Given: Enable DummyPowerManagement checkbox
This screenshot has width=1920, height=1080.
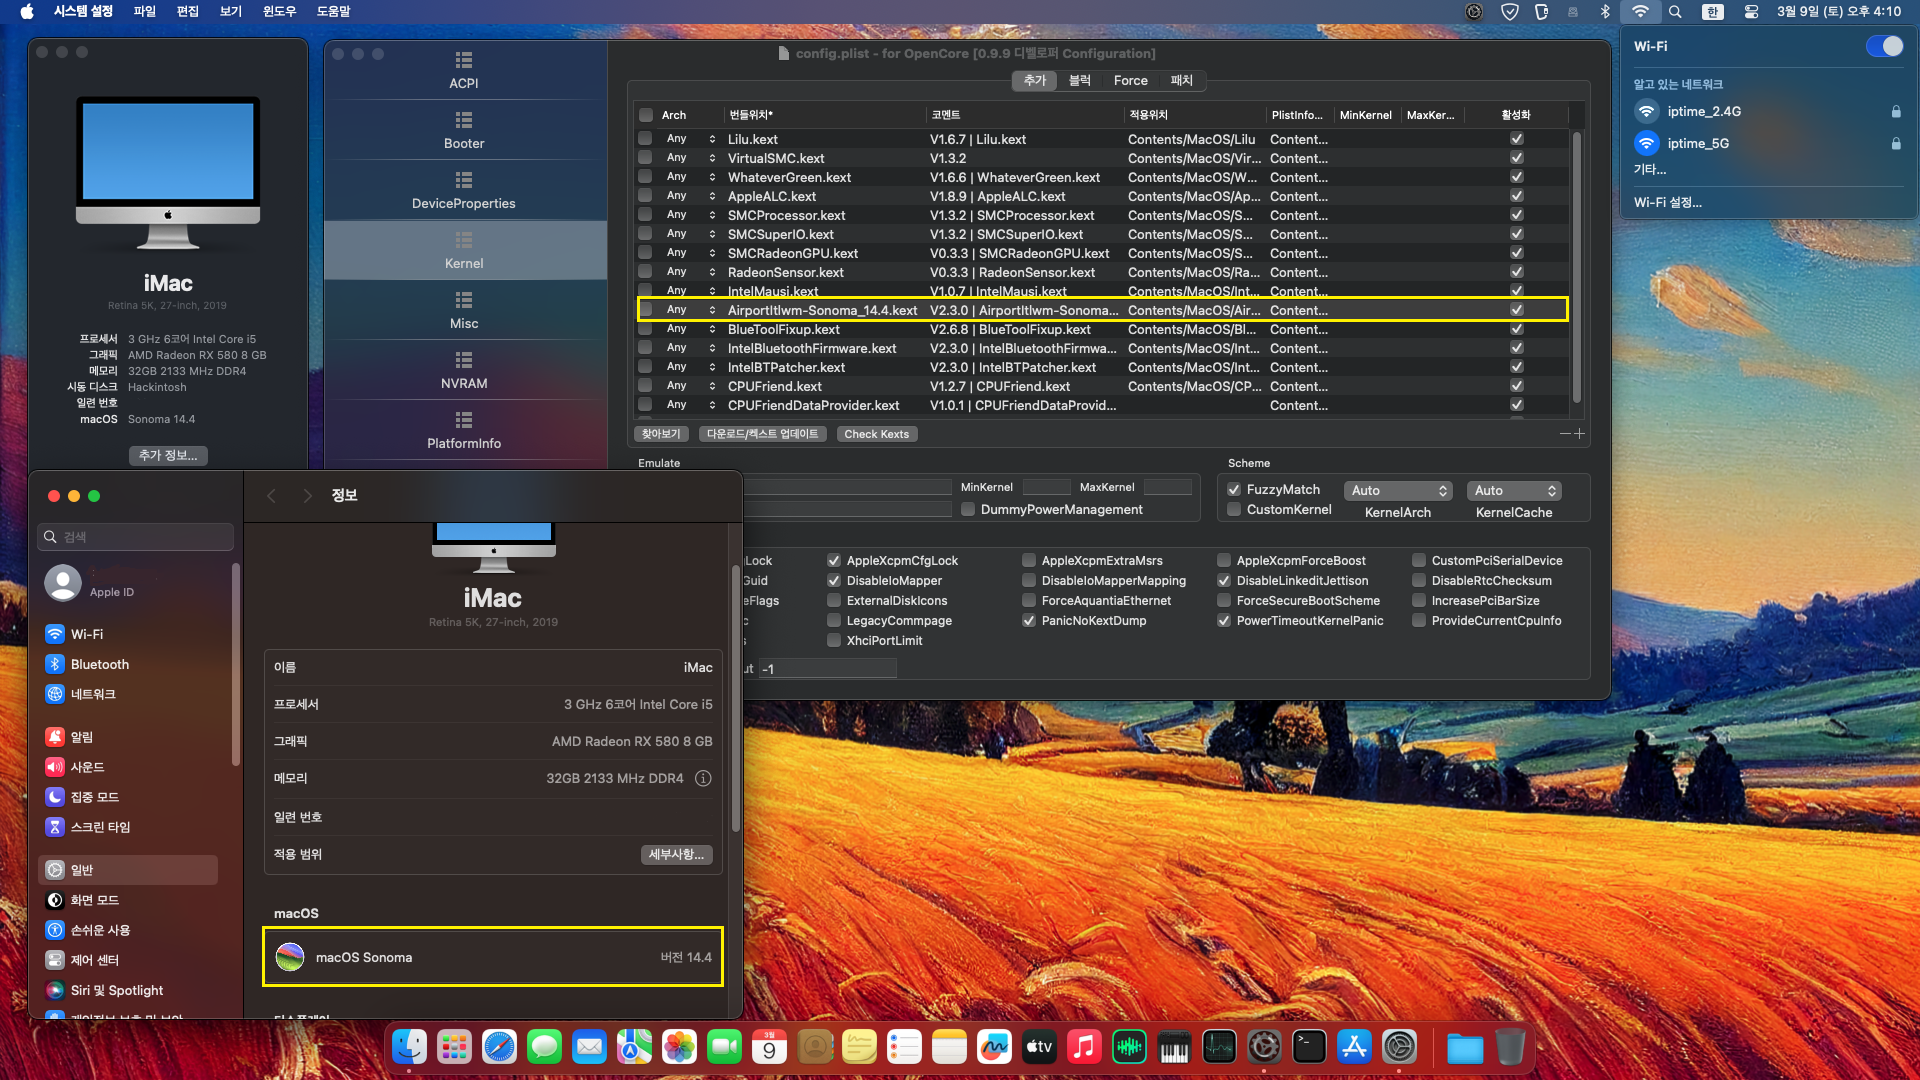Looking at the screenshot, I should click(x=968, y=510).
